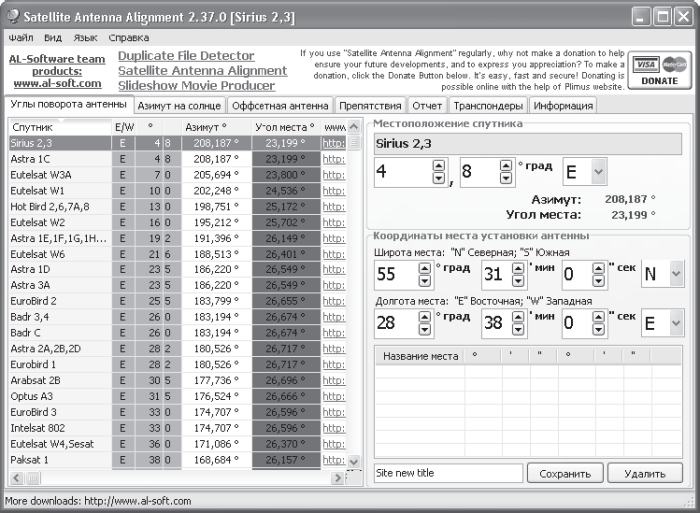Increase latitude seconds up arrow
Viewport: 700px width, 513px height.
click(x=598, y=268)
